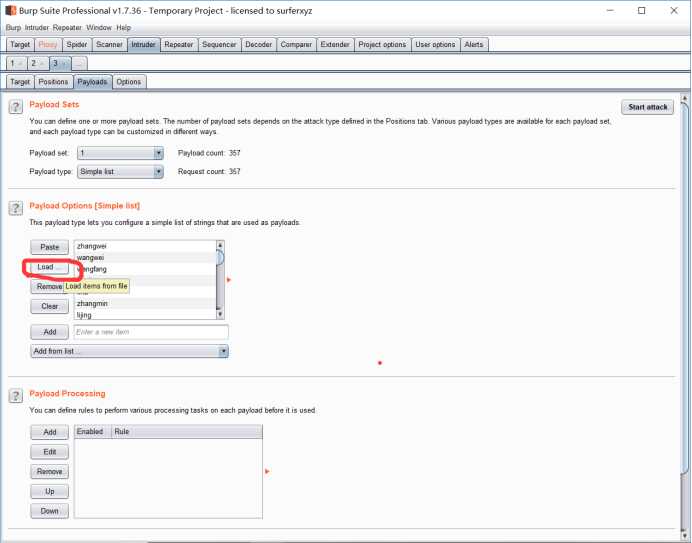Select the Payloads sub-tab
The width and height of the screenshot is (692, 543).
point(92,82)
